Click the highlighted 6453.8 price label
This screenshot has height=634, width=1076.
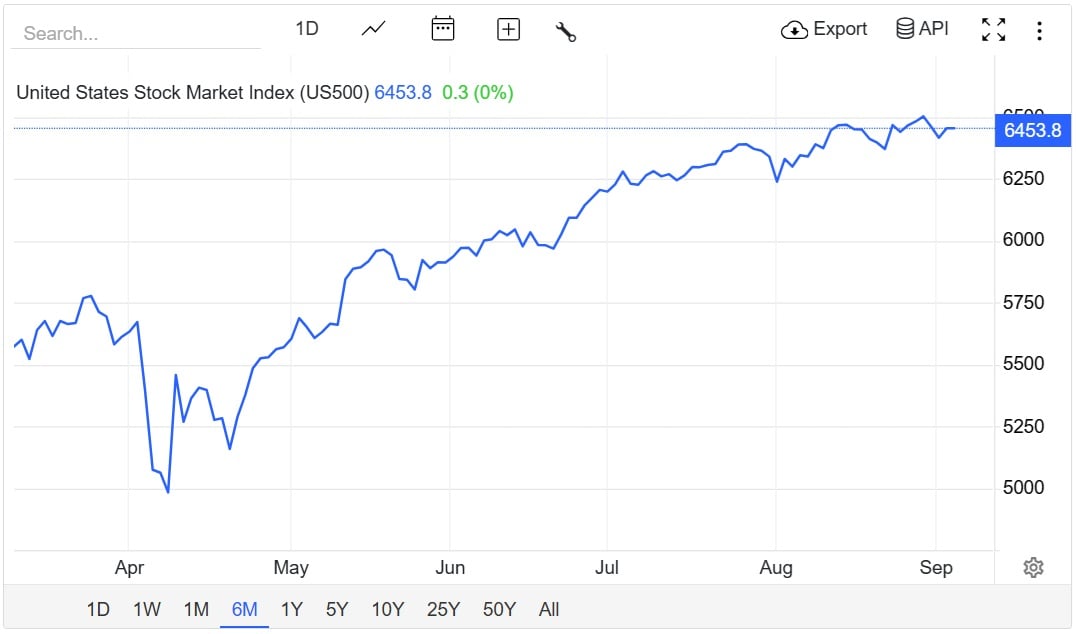coord(1032,130)
